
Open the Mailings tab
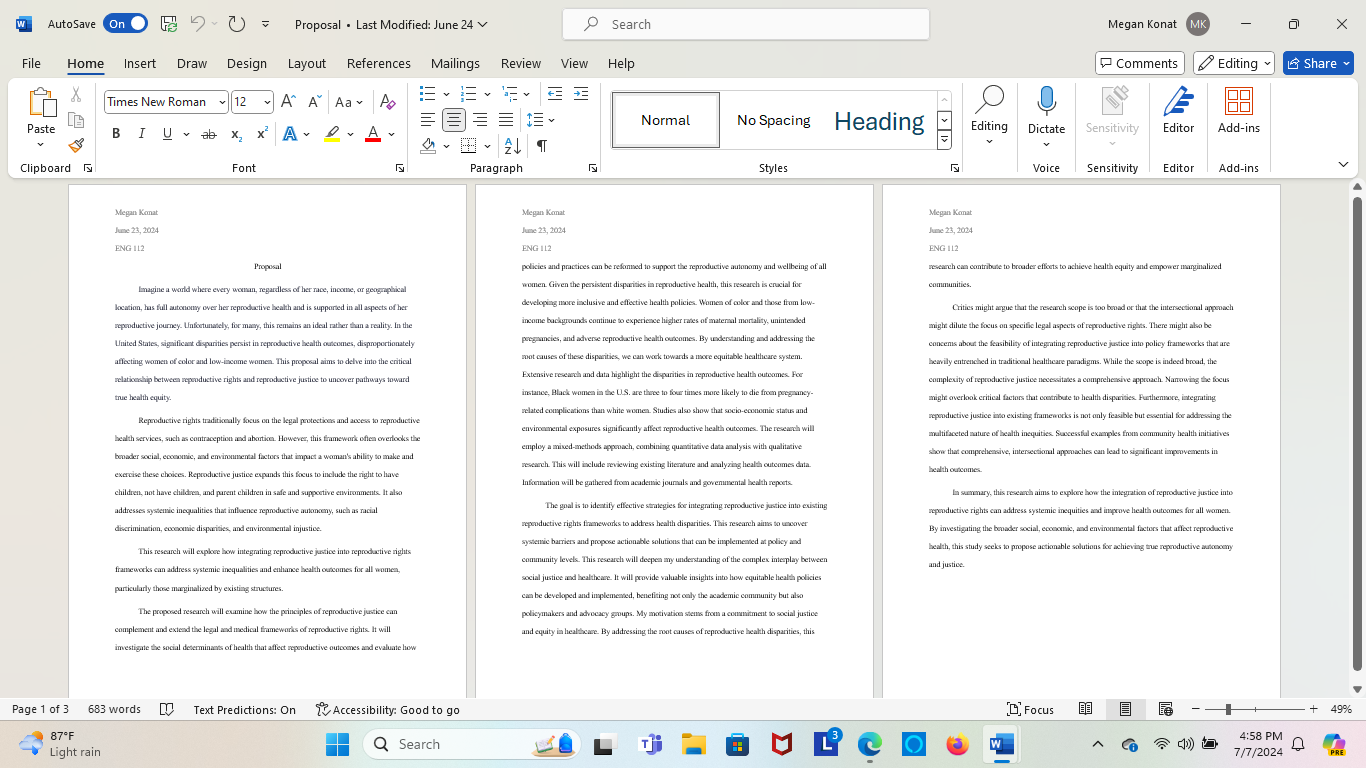(x=455, y=63)
